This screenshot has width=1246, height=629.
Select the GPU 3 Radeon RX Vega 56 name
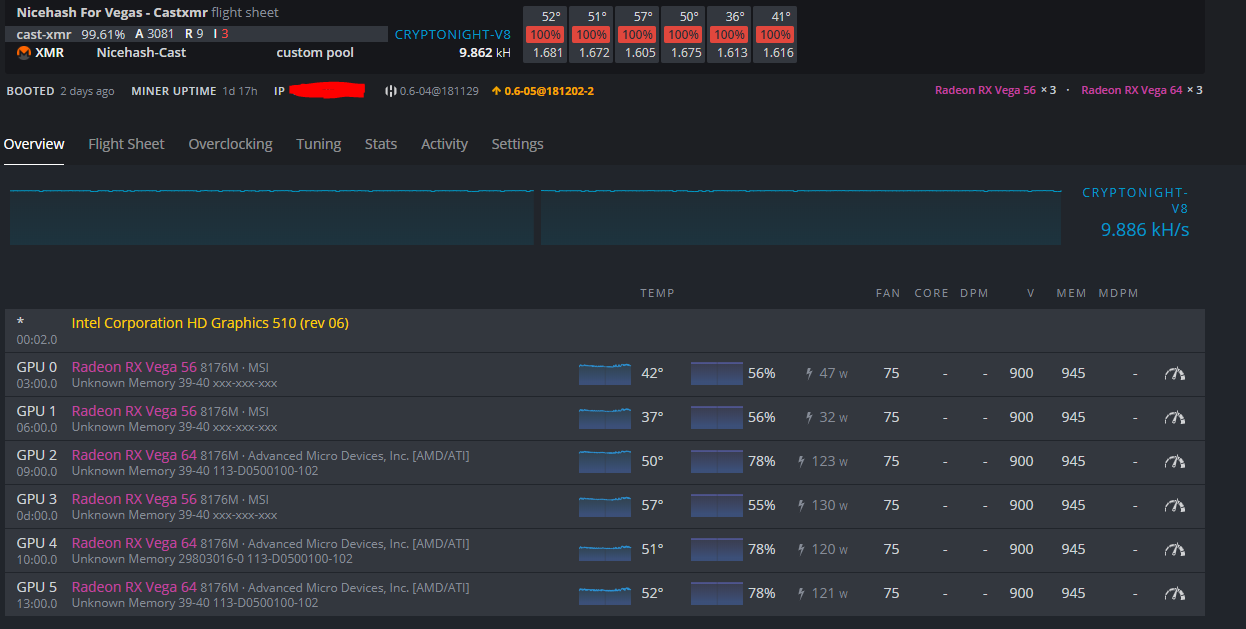(134, 499)
